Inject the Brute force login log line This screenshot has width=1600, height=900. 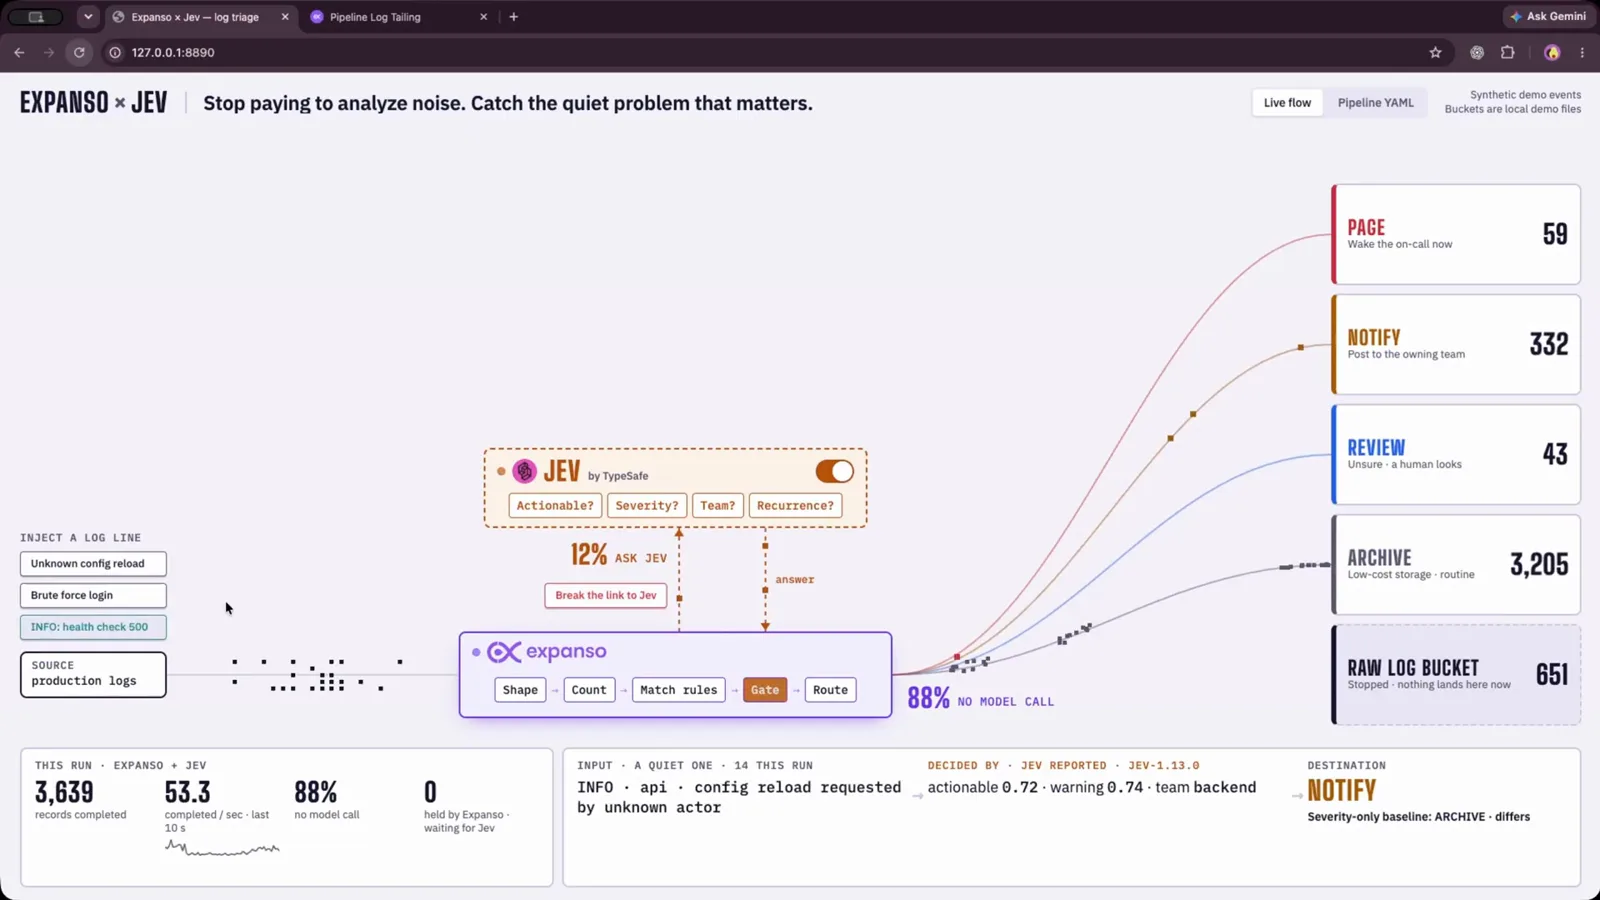pos(93,596)
